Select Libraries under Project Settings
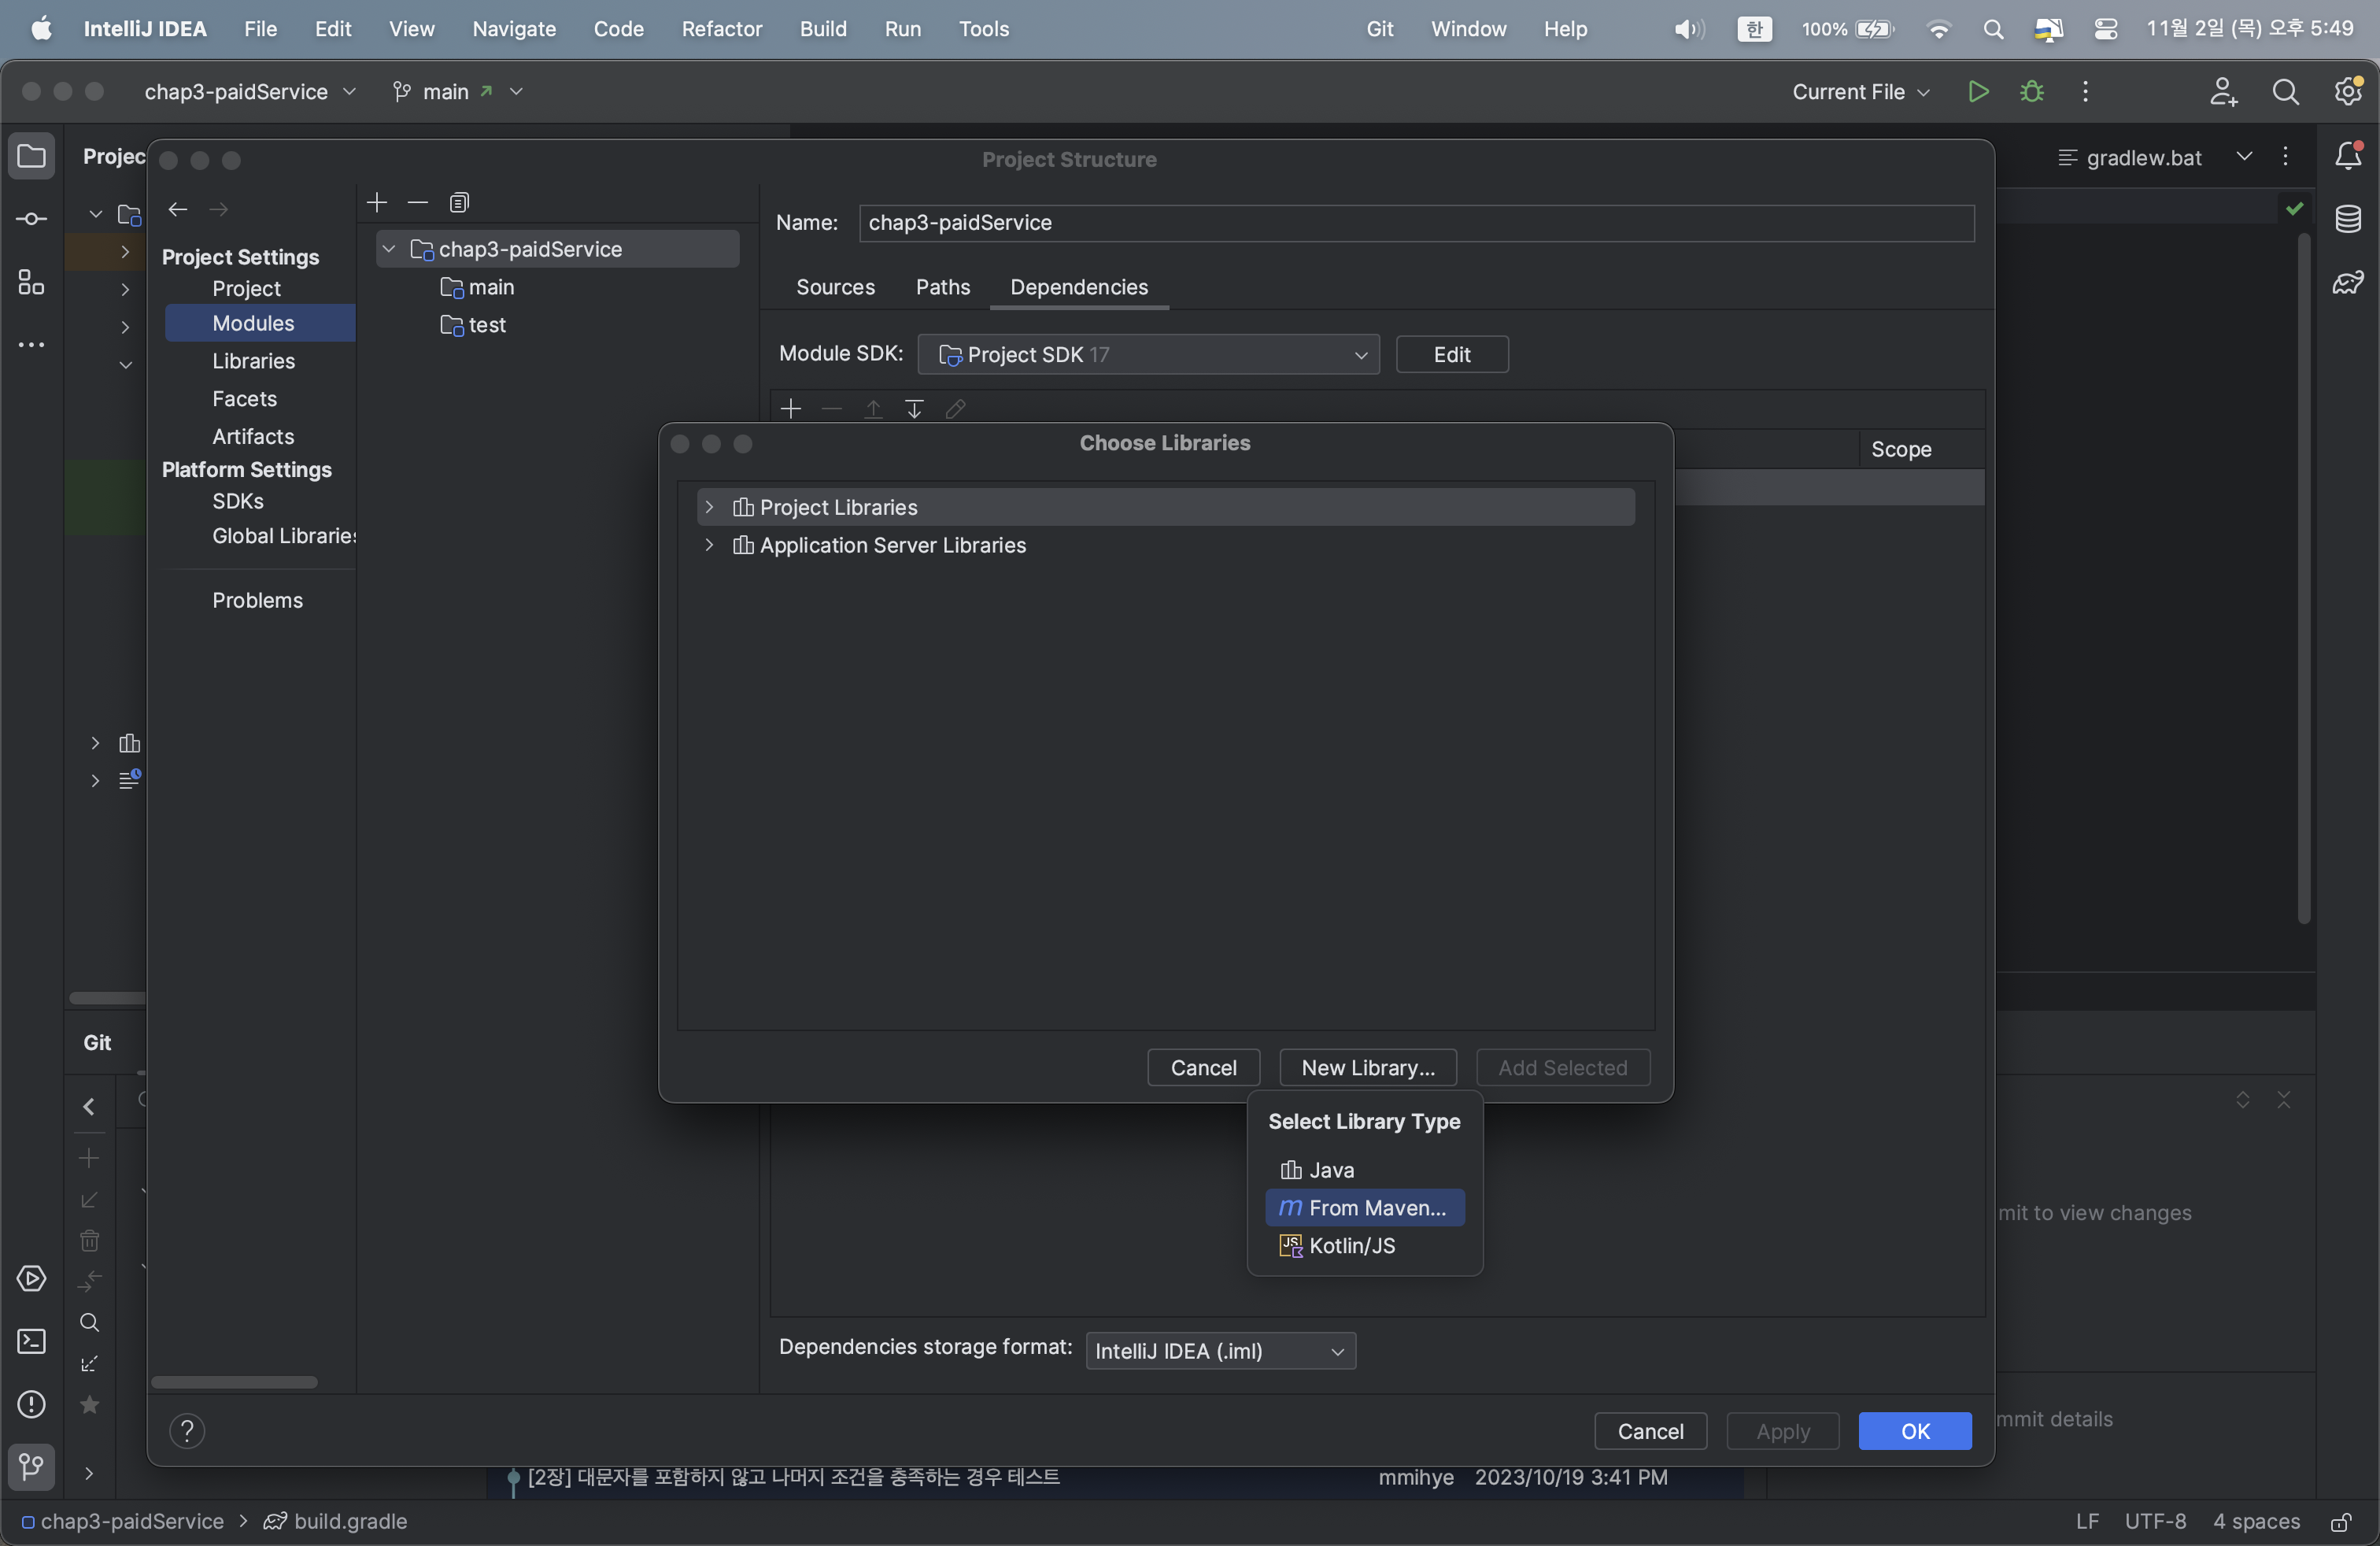This screenshot has width=2380, height=1546. point(253,360)
